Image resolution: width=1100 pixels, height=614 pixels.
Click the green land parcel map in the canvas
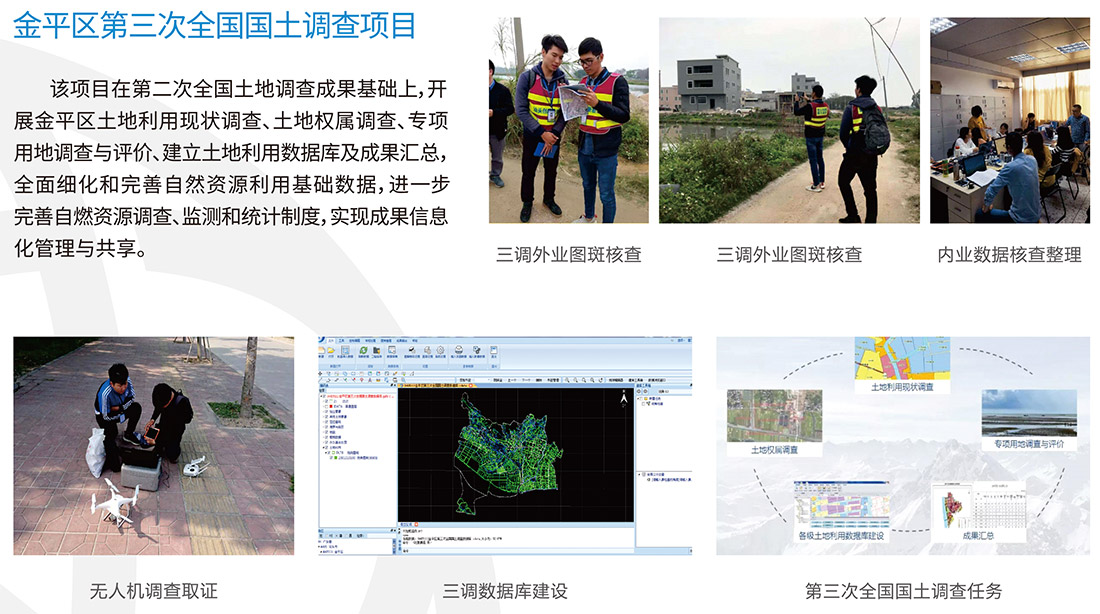[507, 452]
